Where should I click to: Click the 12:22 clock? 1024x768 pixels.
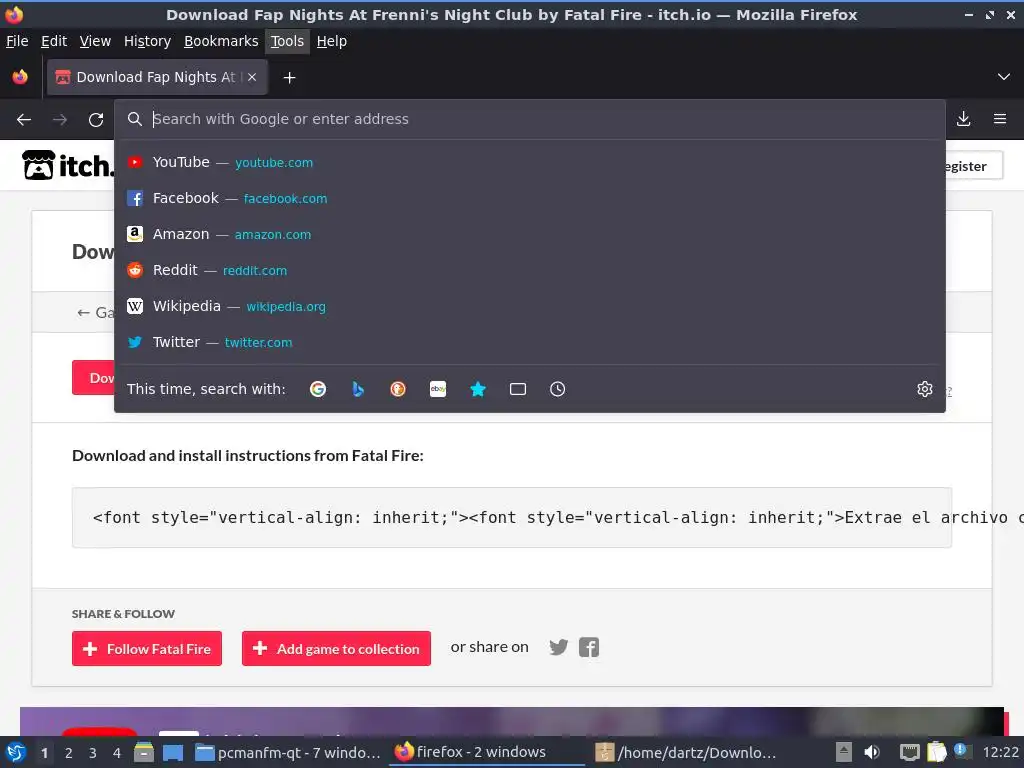(x=1000, y=752)
